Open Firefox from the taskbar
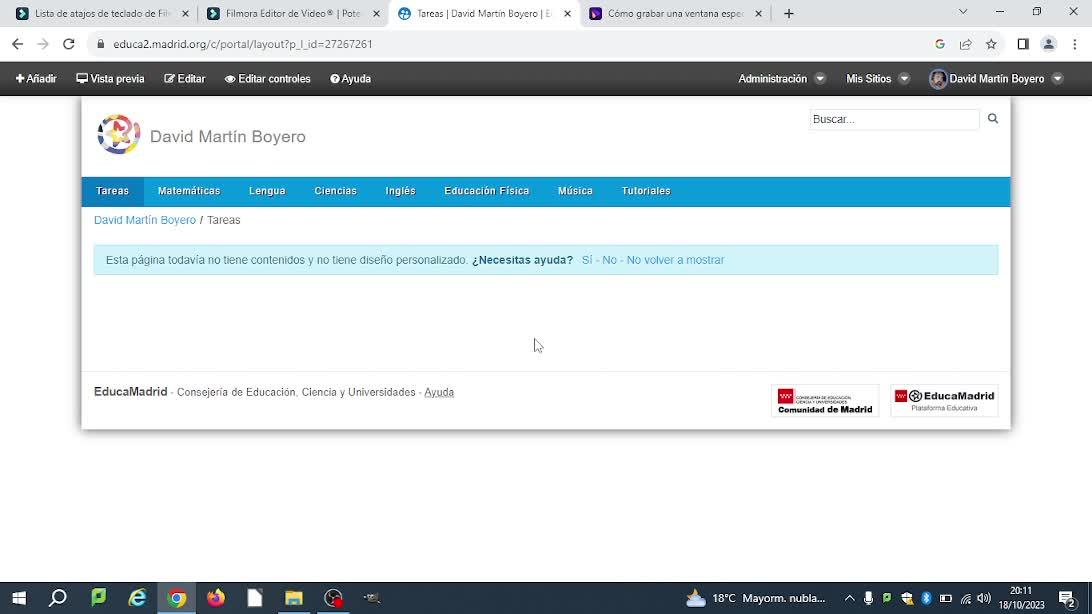 (216, 598)
